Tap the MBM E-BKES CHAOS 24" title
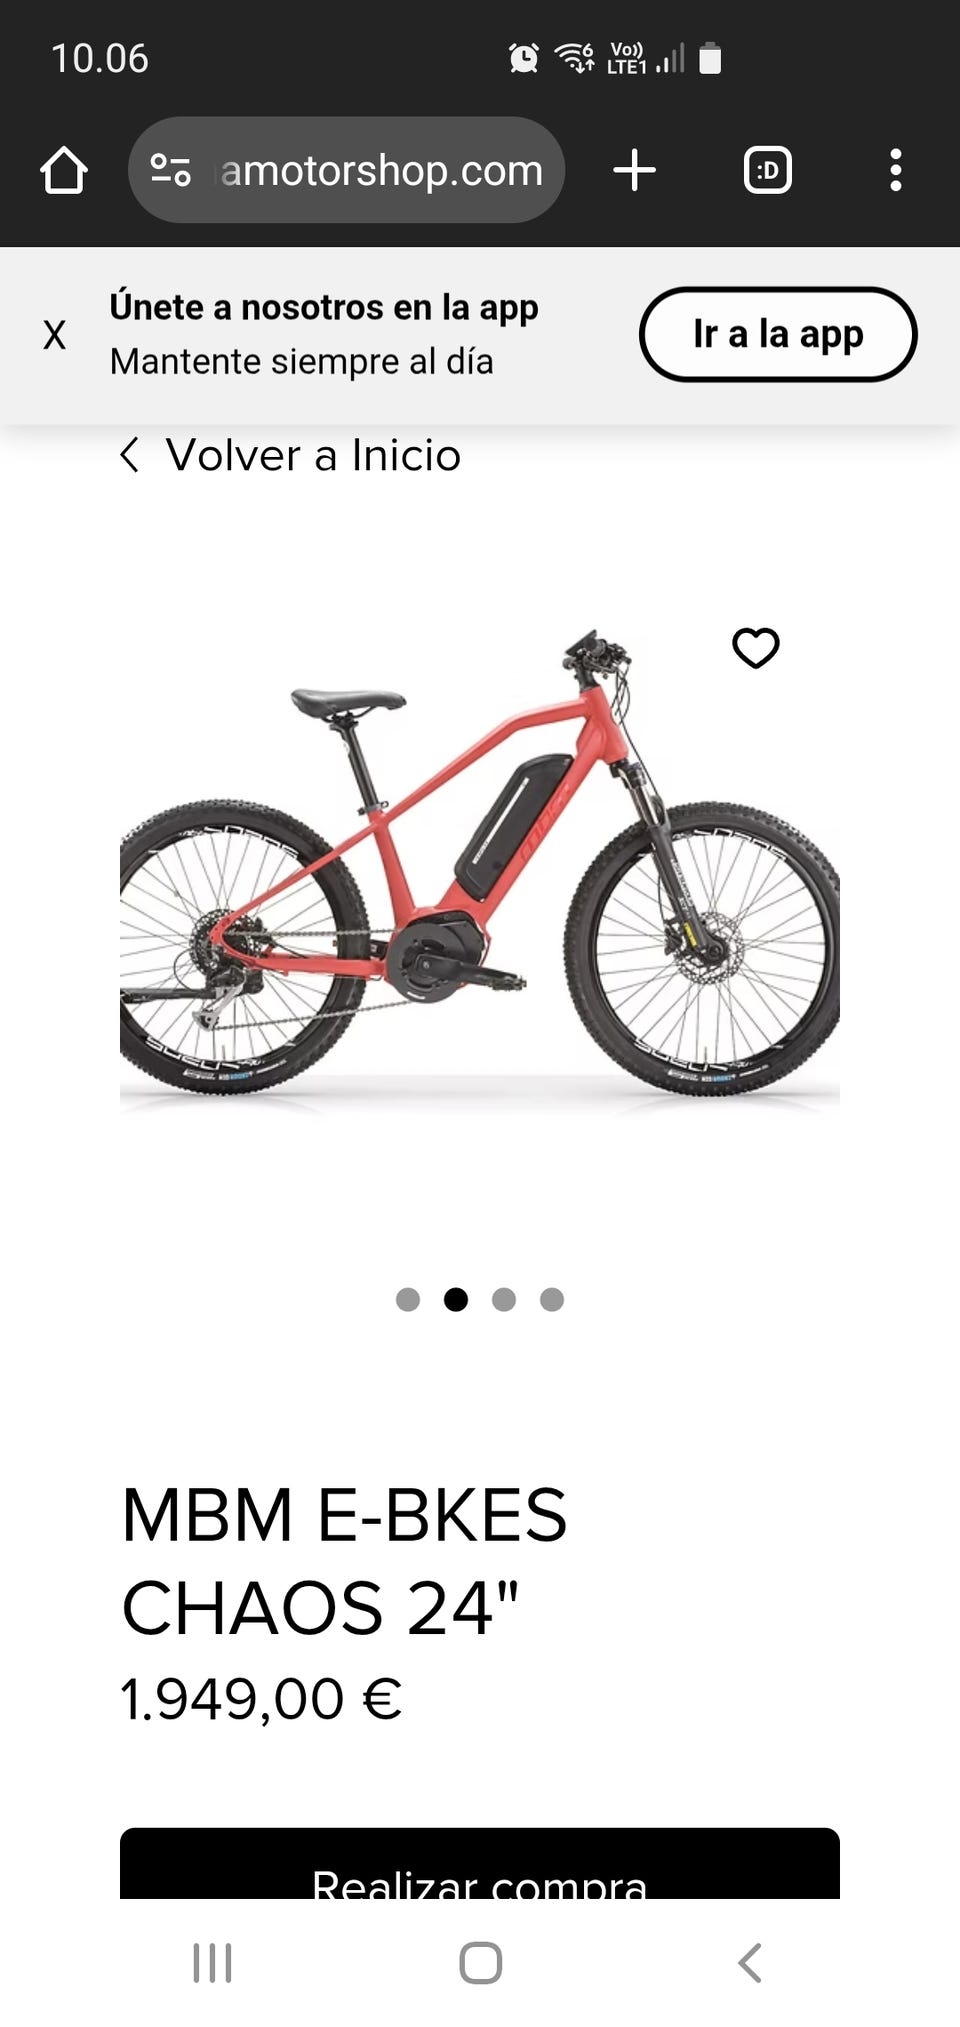 click(x=344, y=1561)
